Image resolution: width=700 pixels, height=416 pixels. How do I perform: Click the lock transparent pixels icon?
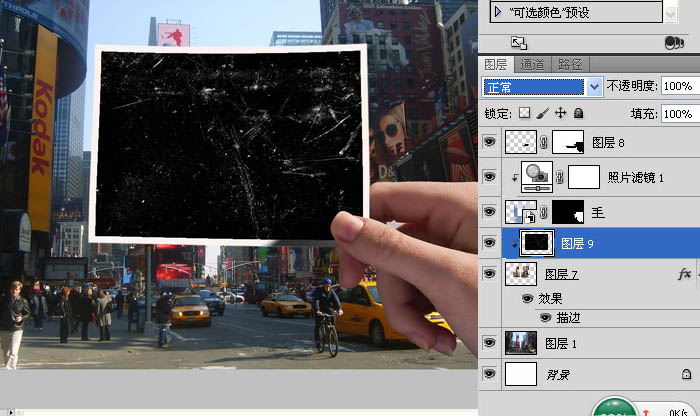(525, 113)
